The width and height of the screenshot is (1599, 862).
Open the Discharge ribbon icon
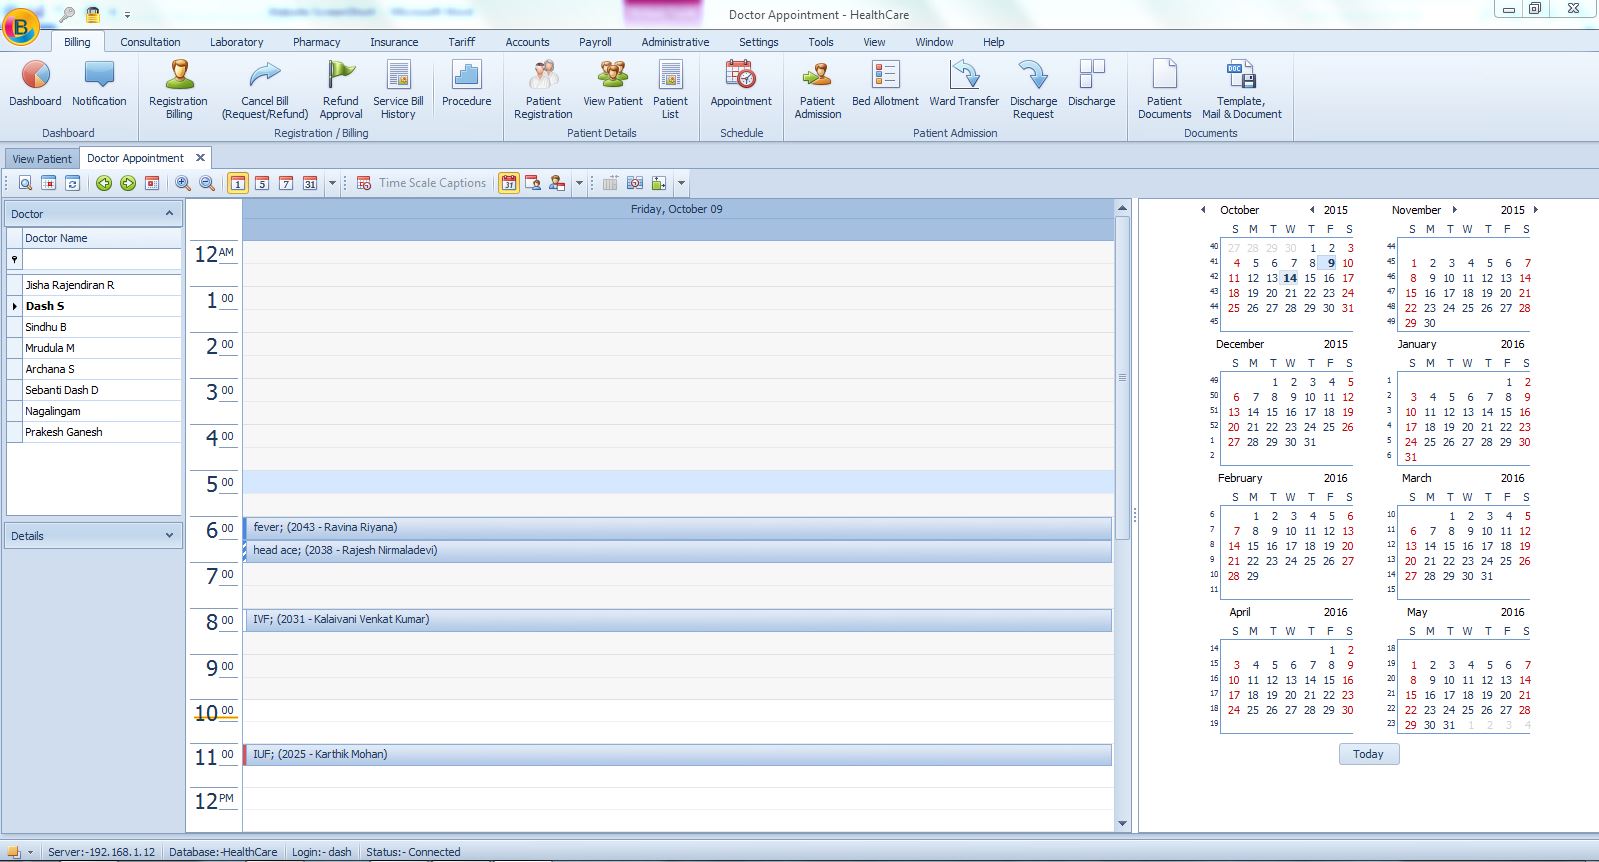coord(1091,84)
